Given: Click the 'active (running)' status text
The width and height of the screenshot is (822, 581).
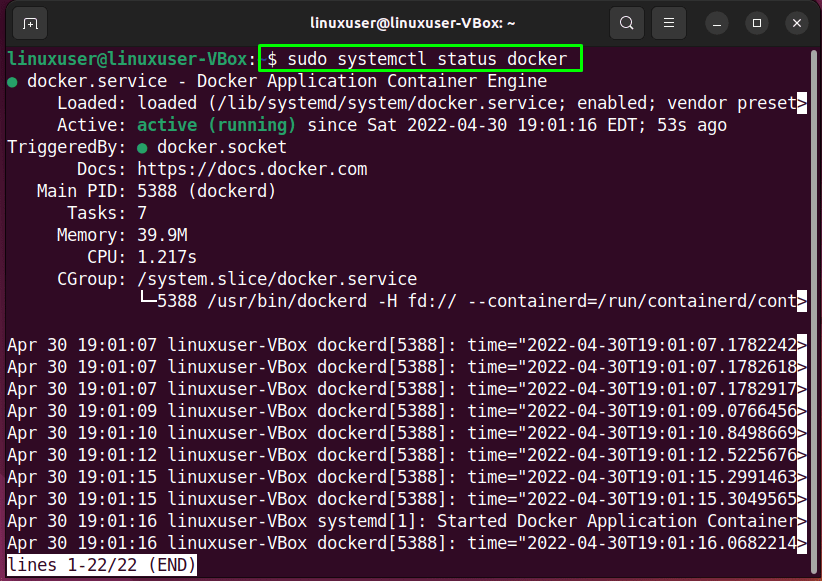Looking at the screenshot, I should coord(217,125).
